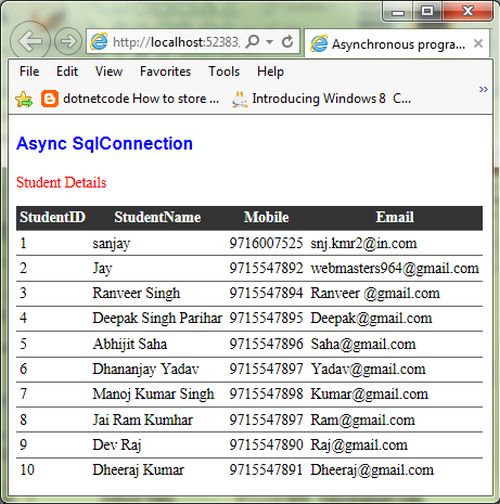Click the name Dhananjay Yadav

tap(146, 369)
